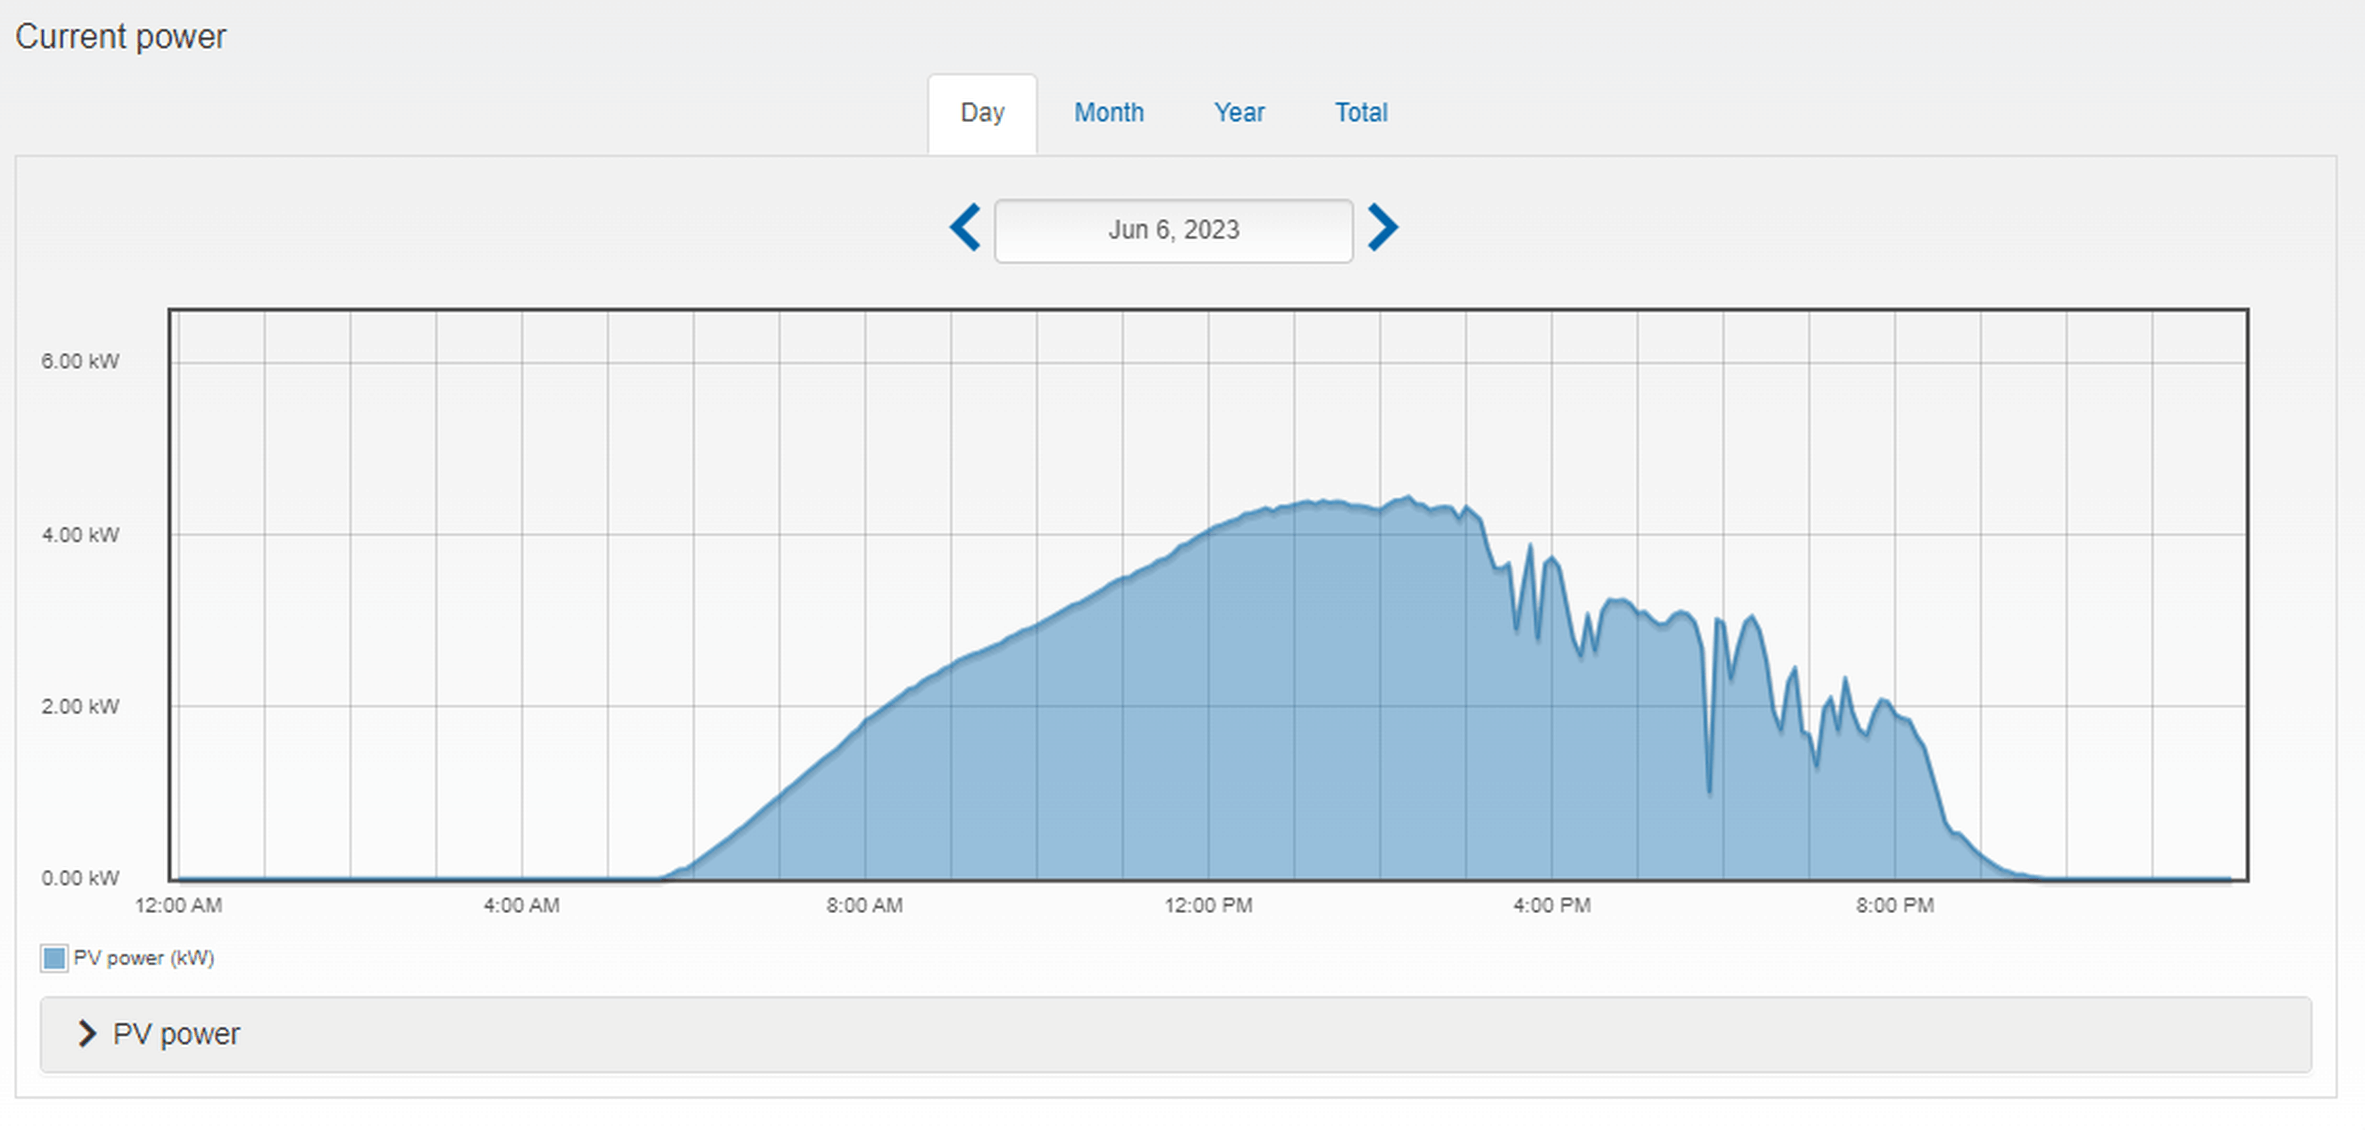
Task: Go to the previous day arrow
Action: pos(965,228)
